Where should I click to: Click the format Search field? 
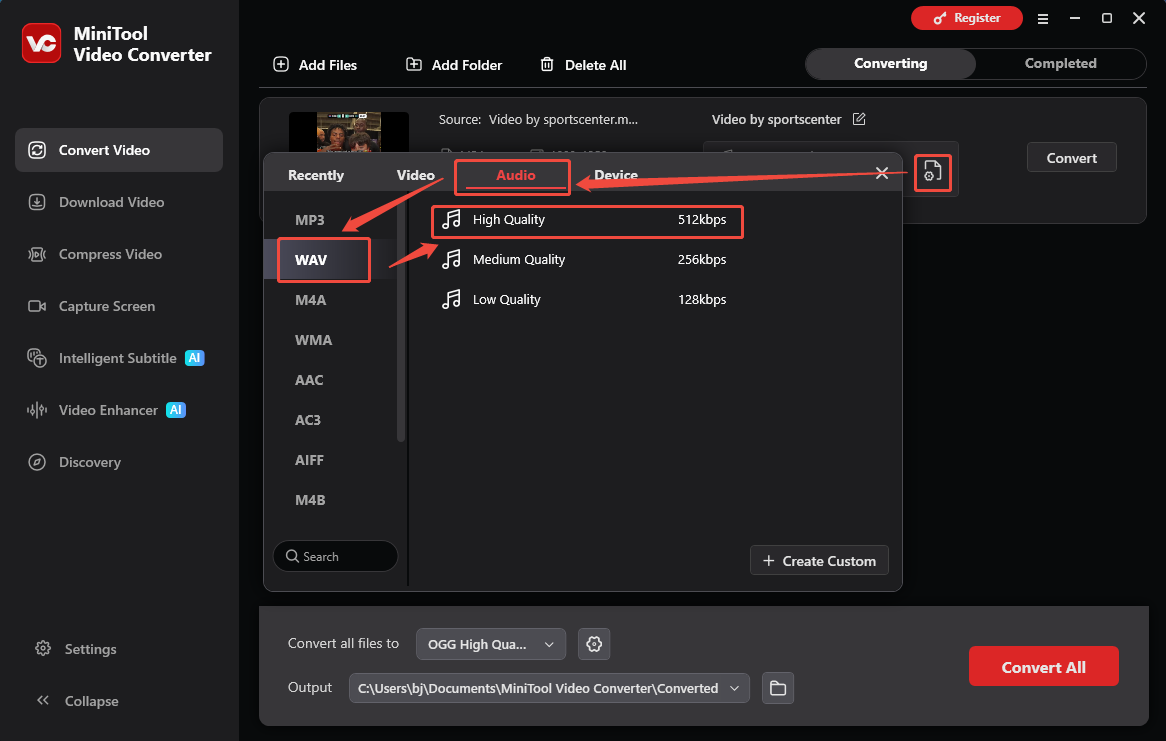click(335, 556)
